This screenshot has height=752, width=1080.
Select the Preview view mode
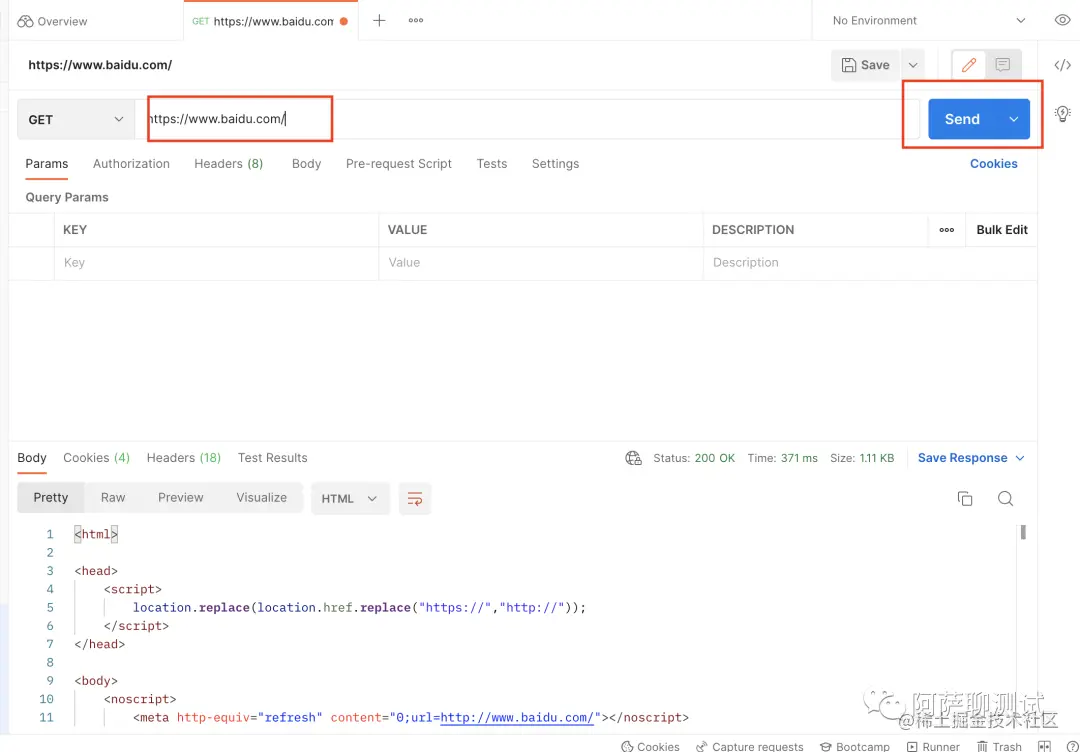pos(180,498)
